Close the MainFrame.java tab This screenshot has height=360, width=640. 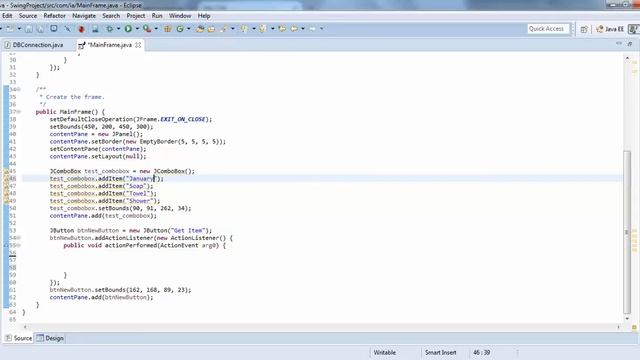point(138,45)
